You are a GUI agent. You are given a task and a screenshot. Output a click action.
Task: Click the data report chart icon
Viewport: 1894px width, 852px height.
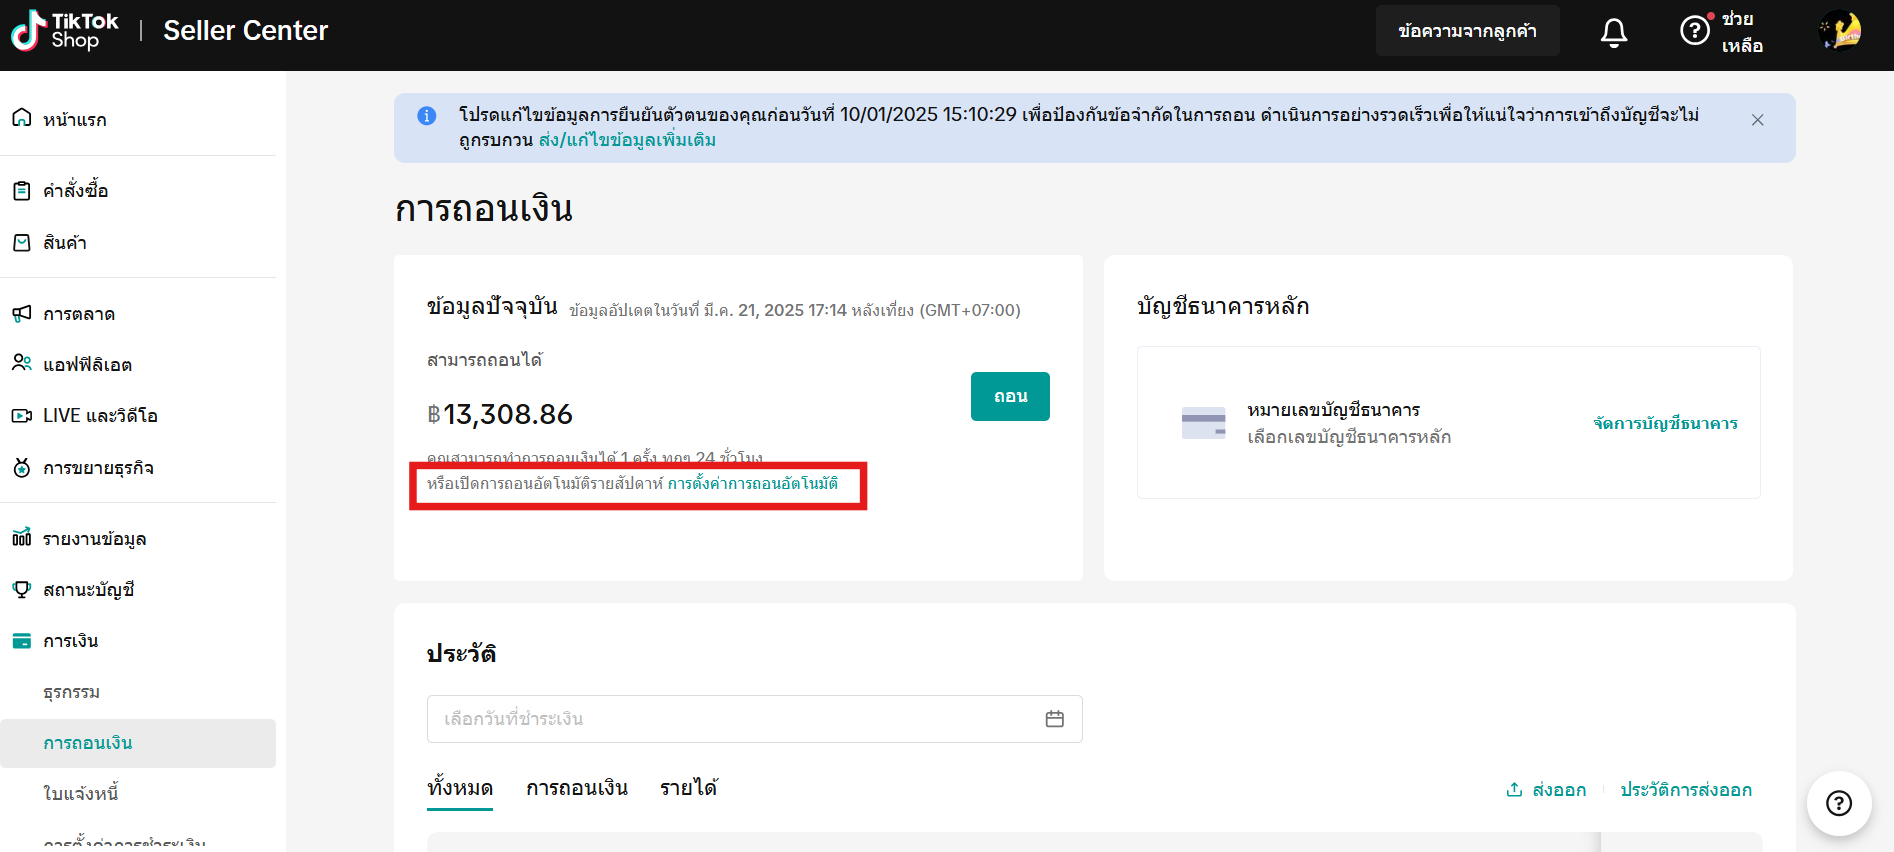[22, 539]
